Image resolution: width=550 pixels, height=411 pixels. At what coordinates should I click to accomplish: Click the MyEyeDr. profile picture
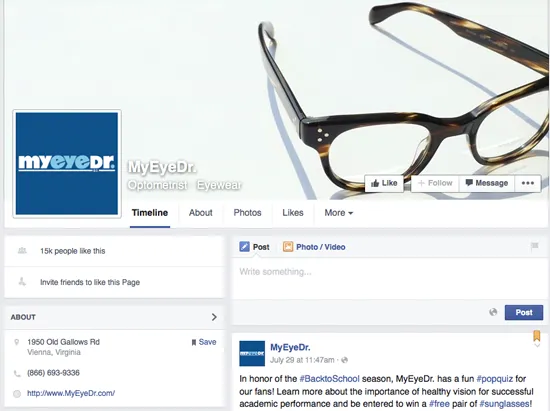67,163
